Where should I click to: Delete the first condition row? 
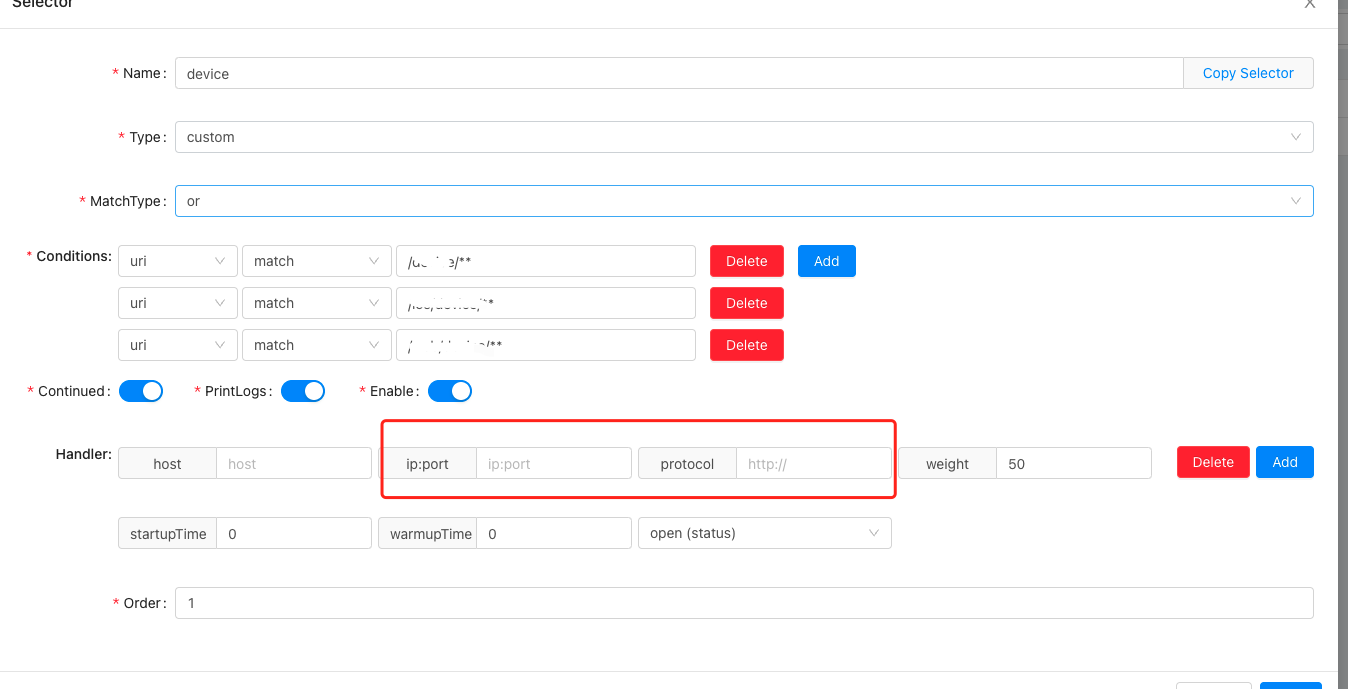click(747, 261)
